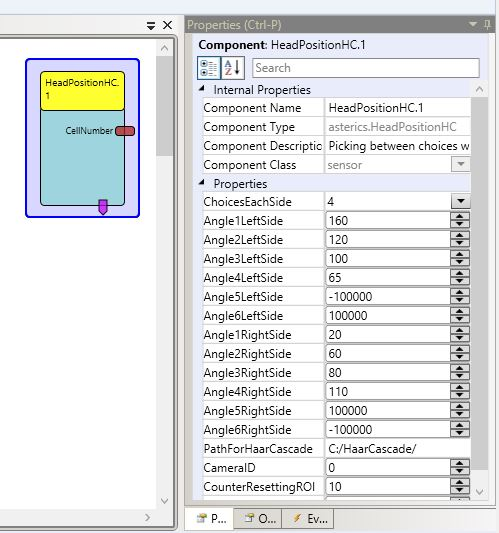The image size is (499, 533).
Task: Sort properties alphabetically with A-Z icon
Action: pyautogui.click(x=233, y=68)
